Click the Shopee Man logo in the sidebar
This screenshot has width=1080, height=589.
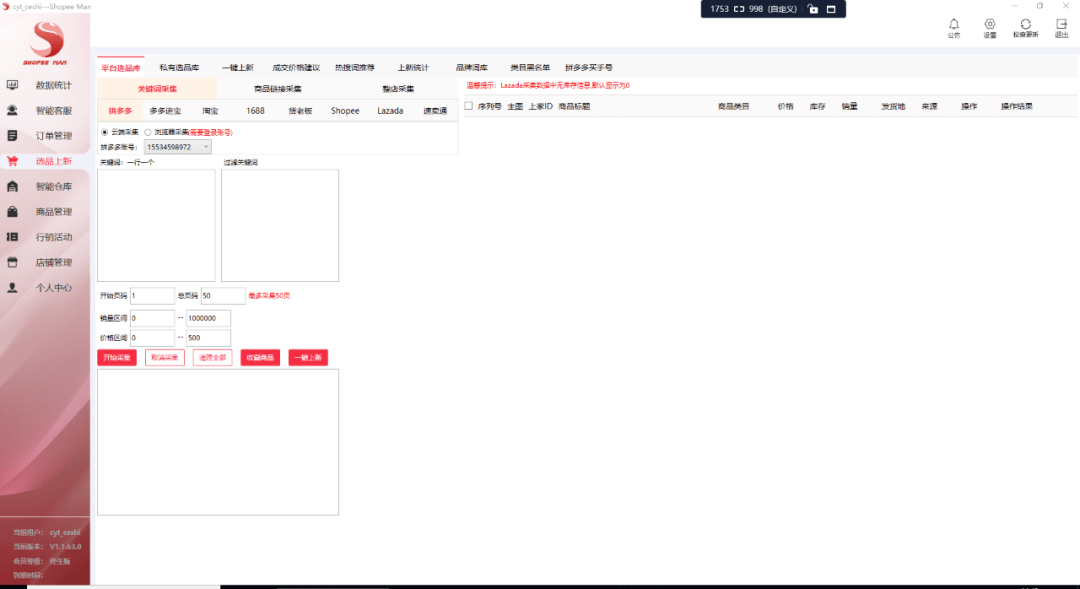[x=45, y=43]
